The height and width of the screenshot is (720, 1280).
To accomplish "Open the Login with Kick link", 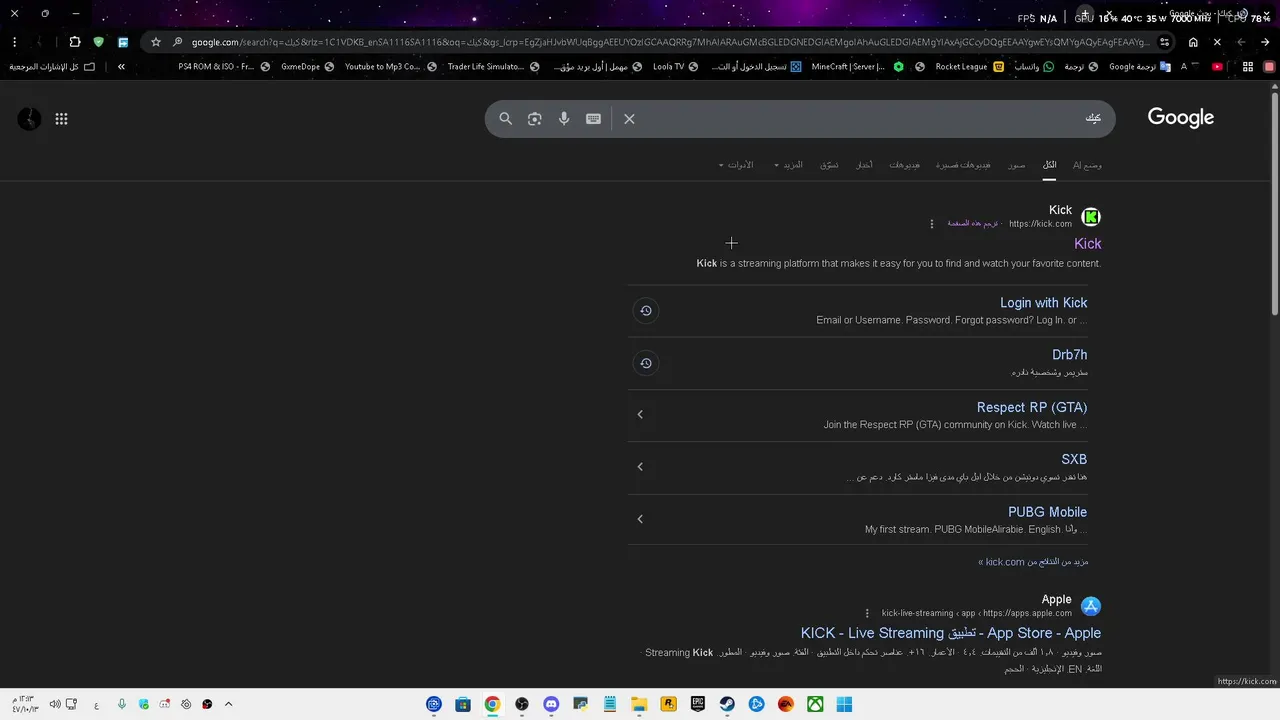I will point(1044,303).
